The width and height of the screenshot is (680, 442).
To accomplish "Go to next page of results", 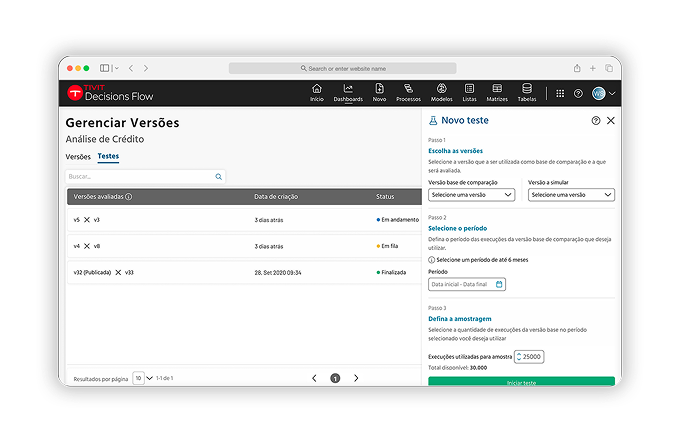I will pos(356,378).
